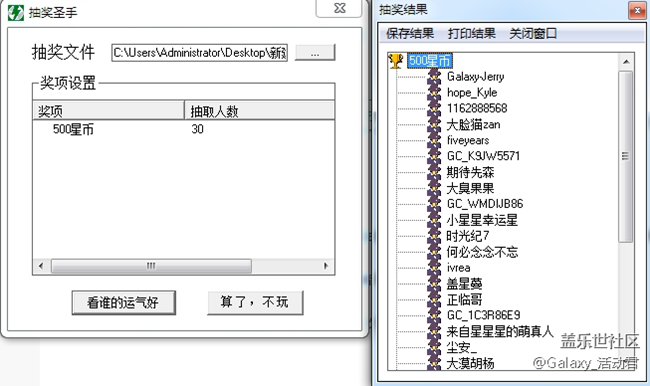This screenshot has height=386, width=650.
Task: Click the winner icon next to hope_Kyle
Action: point(434,92)
